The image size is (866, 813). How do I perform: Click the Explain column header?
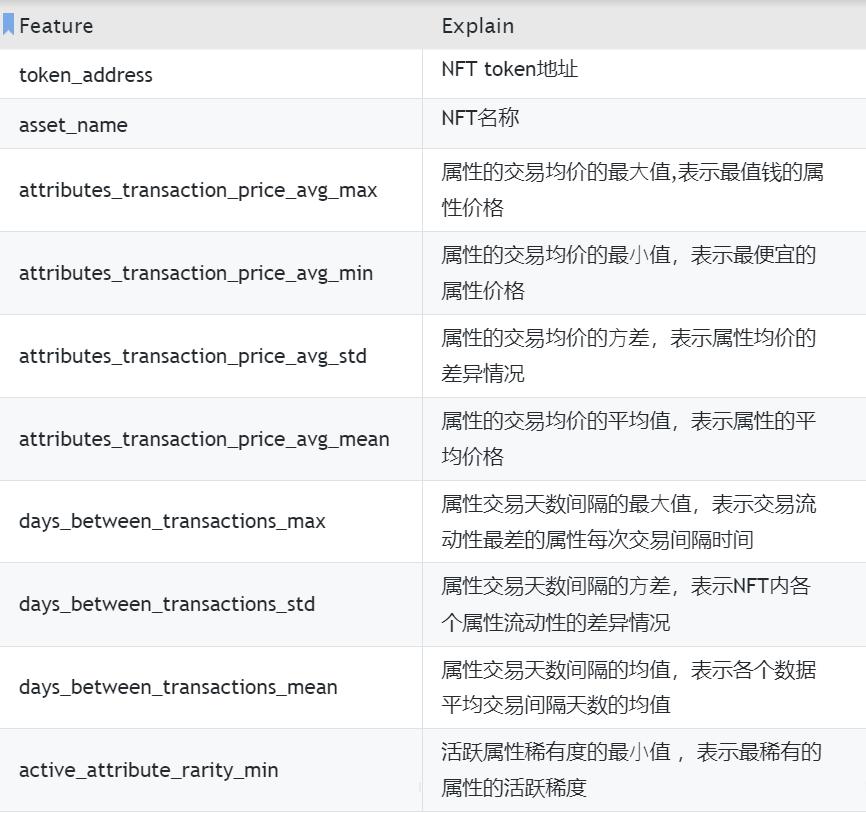pos(477,26)
